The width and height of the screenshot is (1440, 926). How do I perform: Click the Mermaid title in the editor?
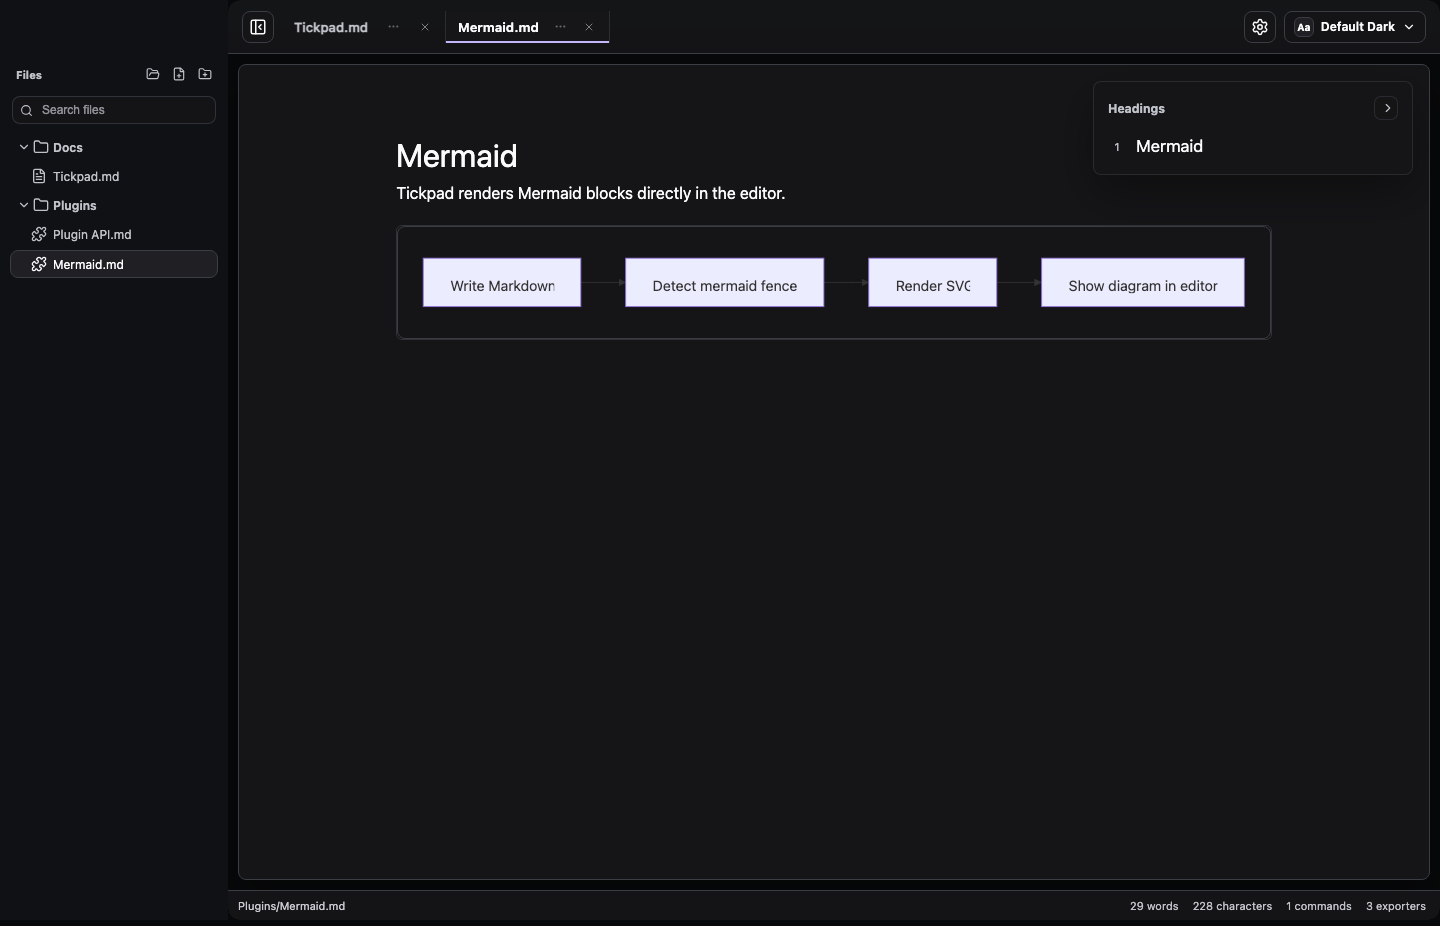pyautogui.click(x=457, y=156)
